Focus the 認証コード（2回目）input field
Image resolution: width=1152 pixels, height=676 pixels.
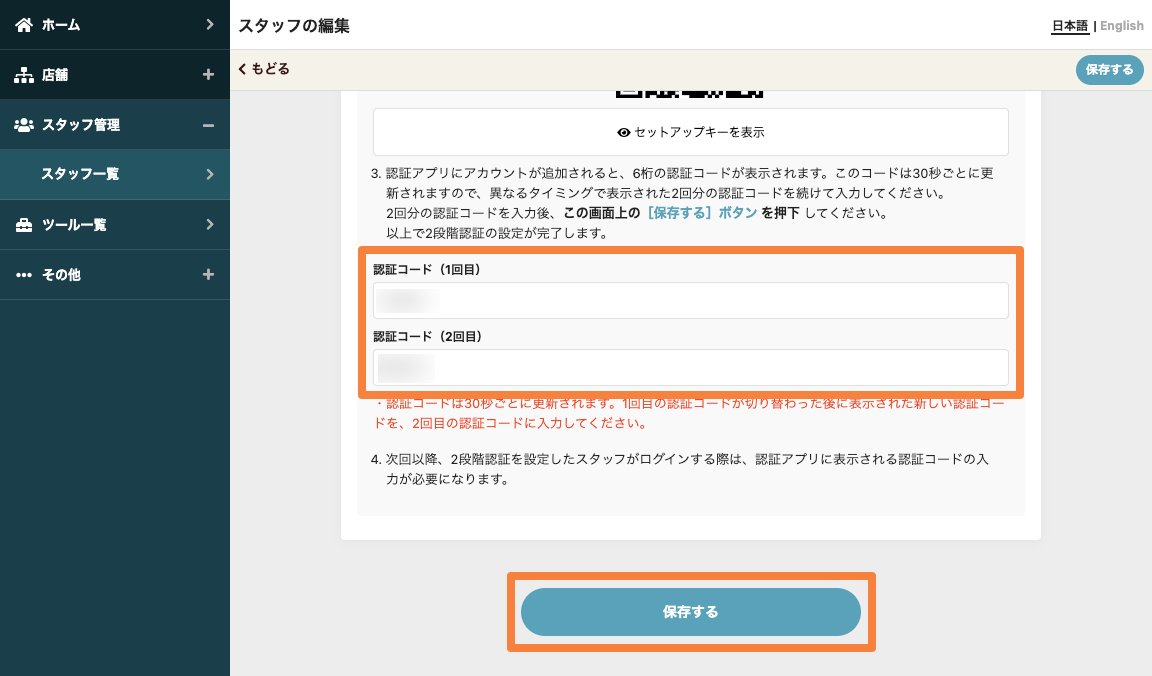pos(690,368)
